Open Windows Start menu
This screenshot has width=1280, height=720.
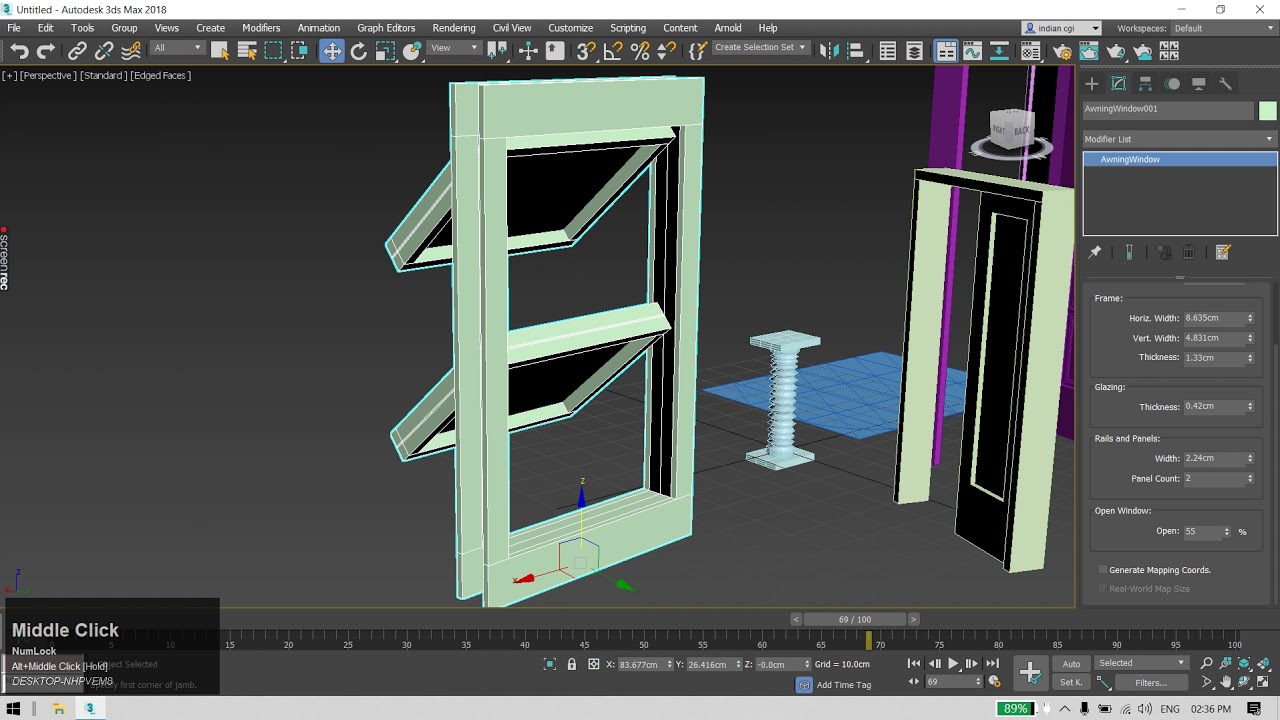tap(14, 709)
